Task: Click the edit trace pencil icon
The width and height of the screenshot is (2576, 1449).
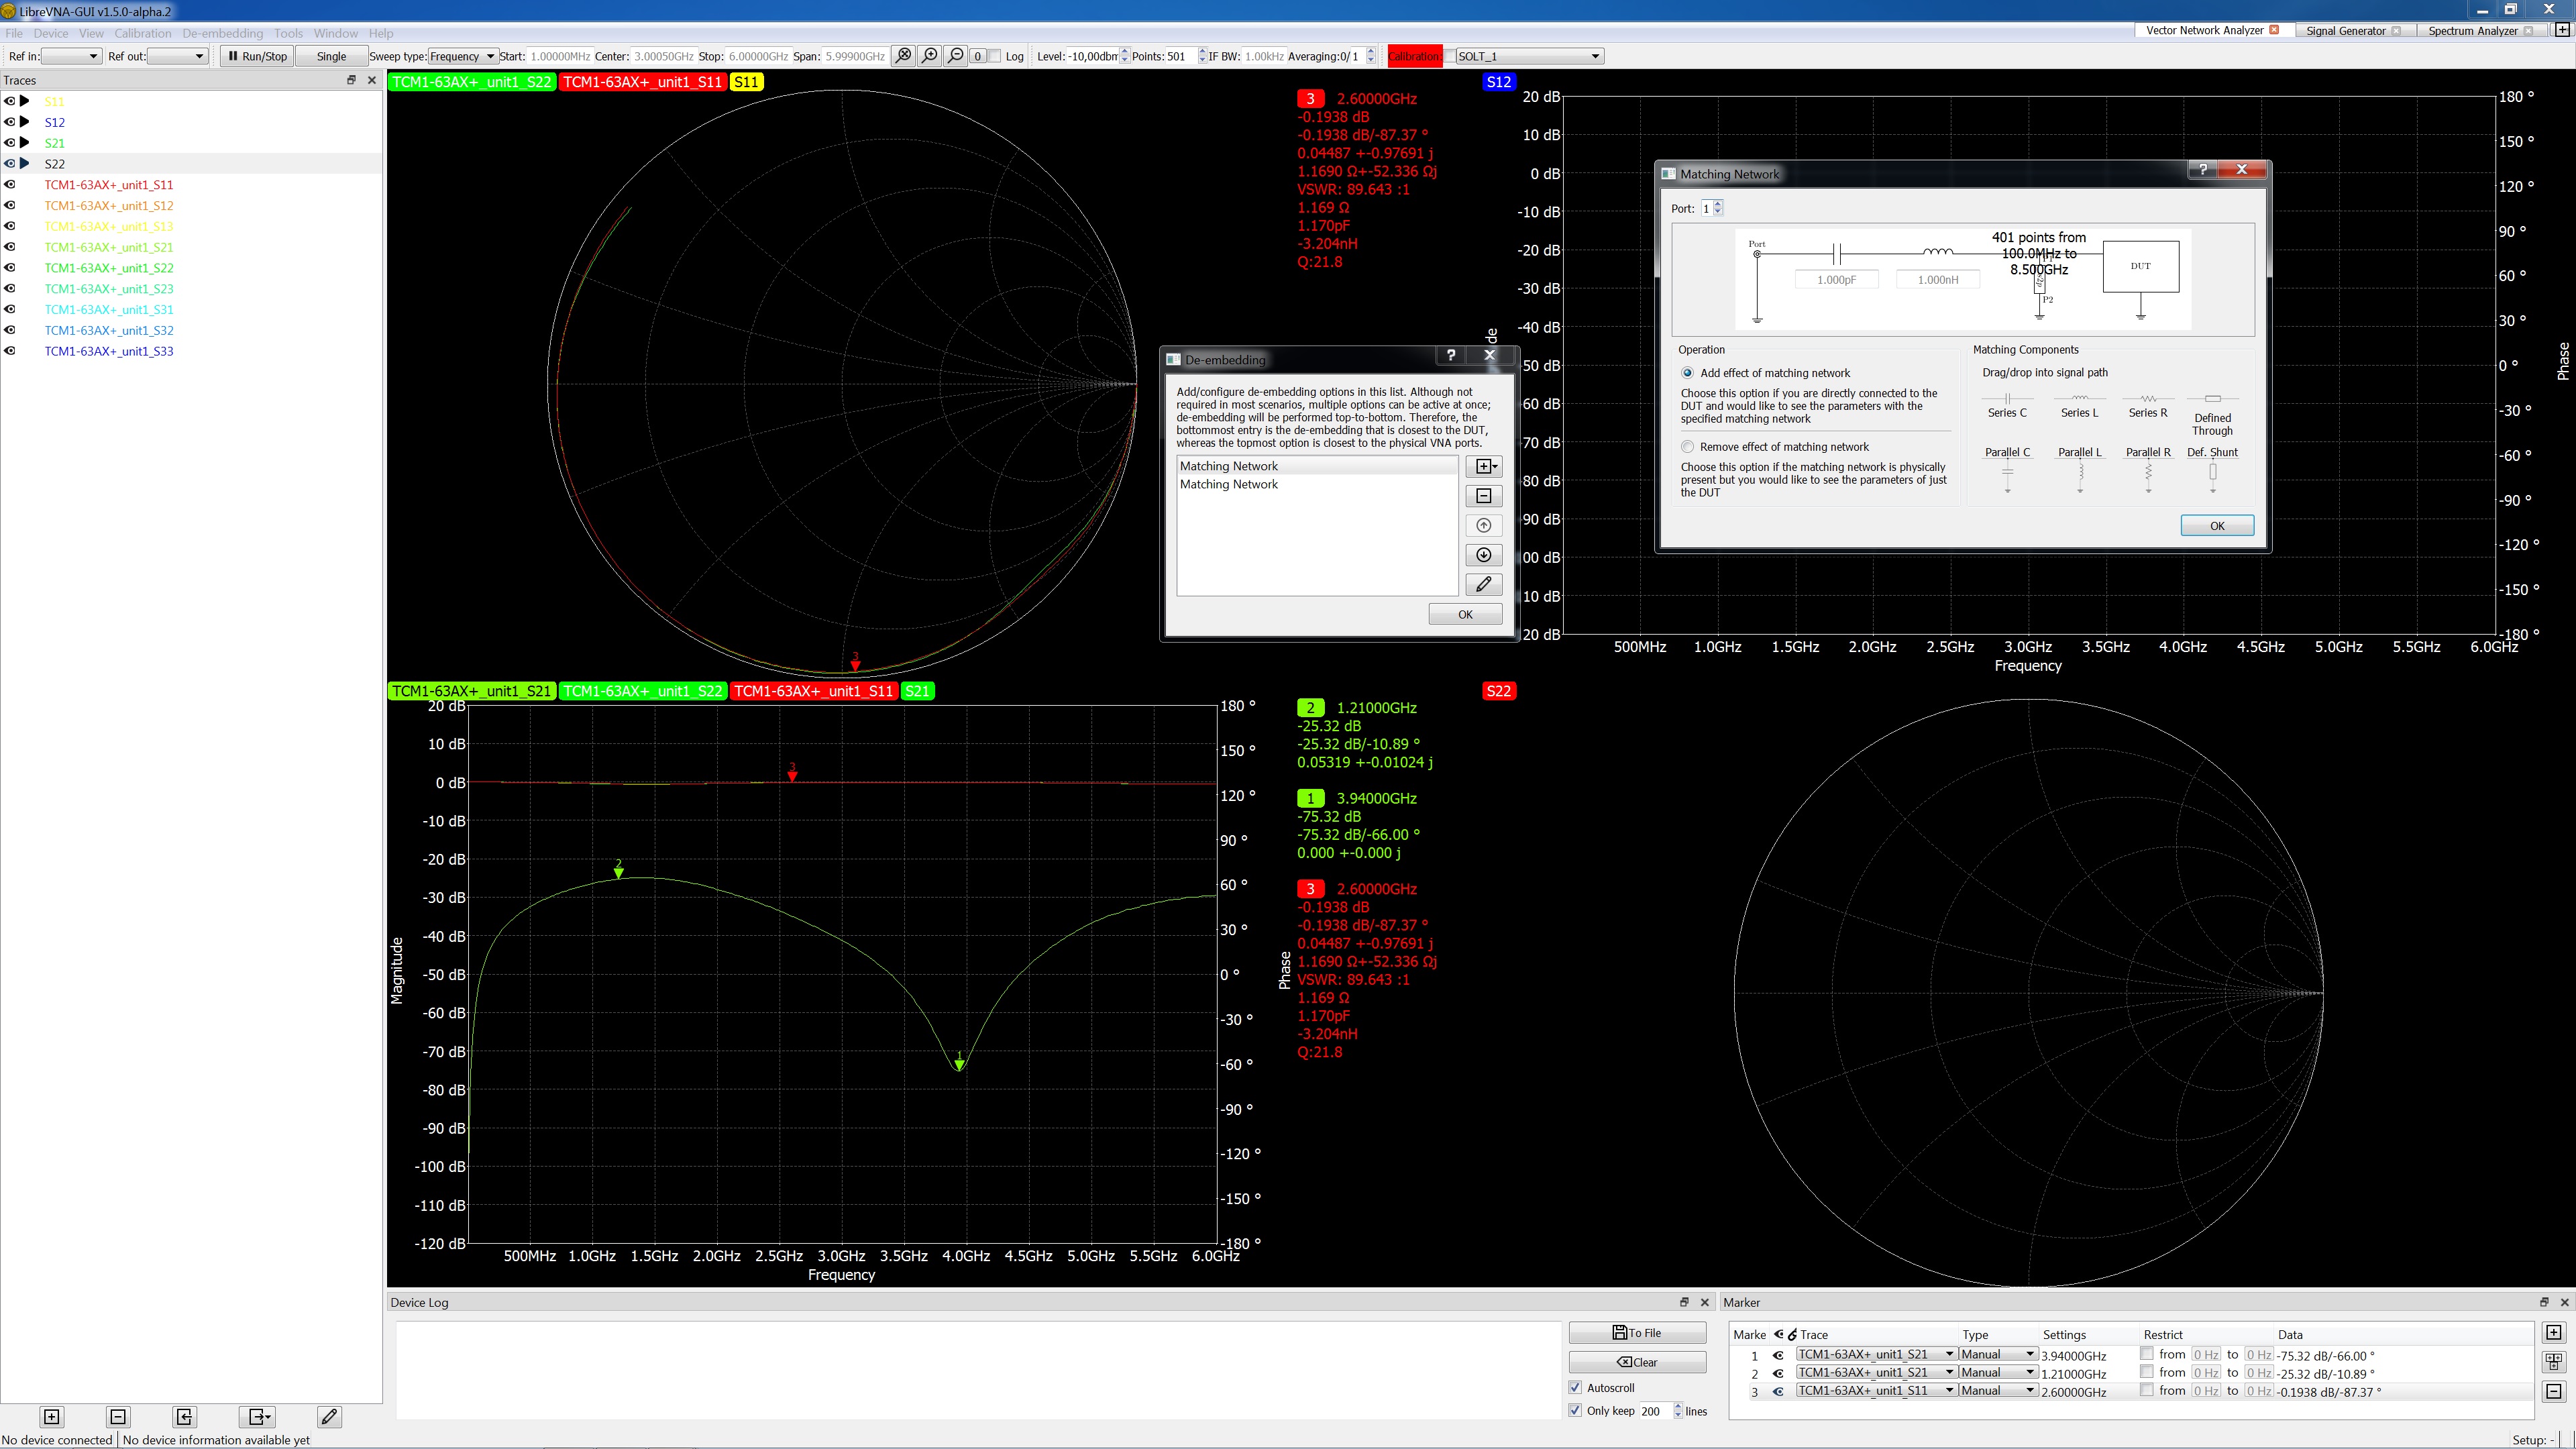Action: click(x=329, y=1416)
